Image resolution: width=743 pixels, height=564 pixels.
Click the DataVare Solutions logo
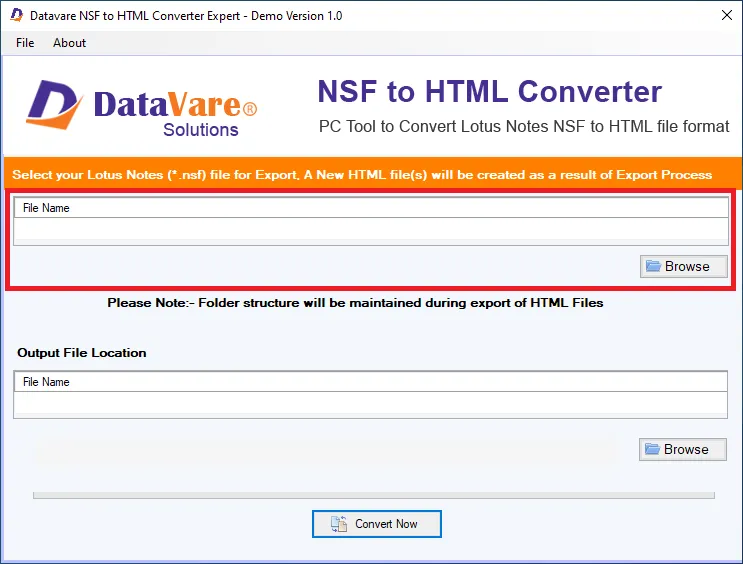(141, 108)
